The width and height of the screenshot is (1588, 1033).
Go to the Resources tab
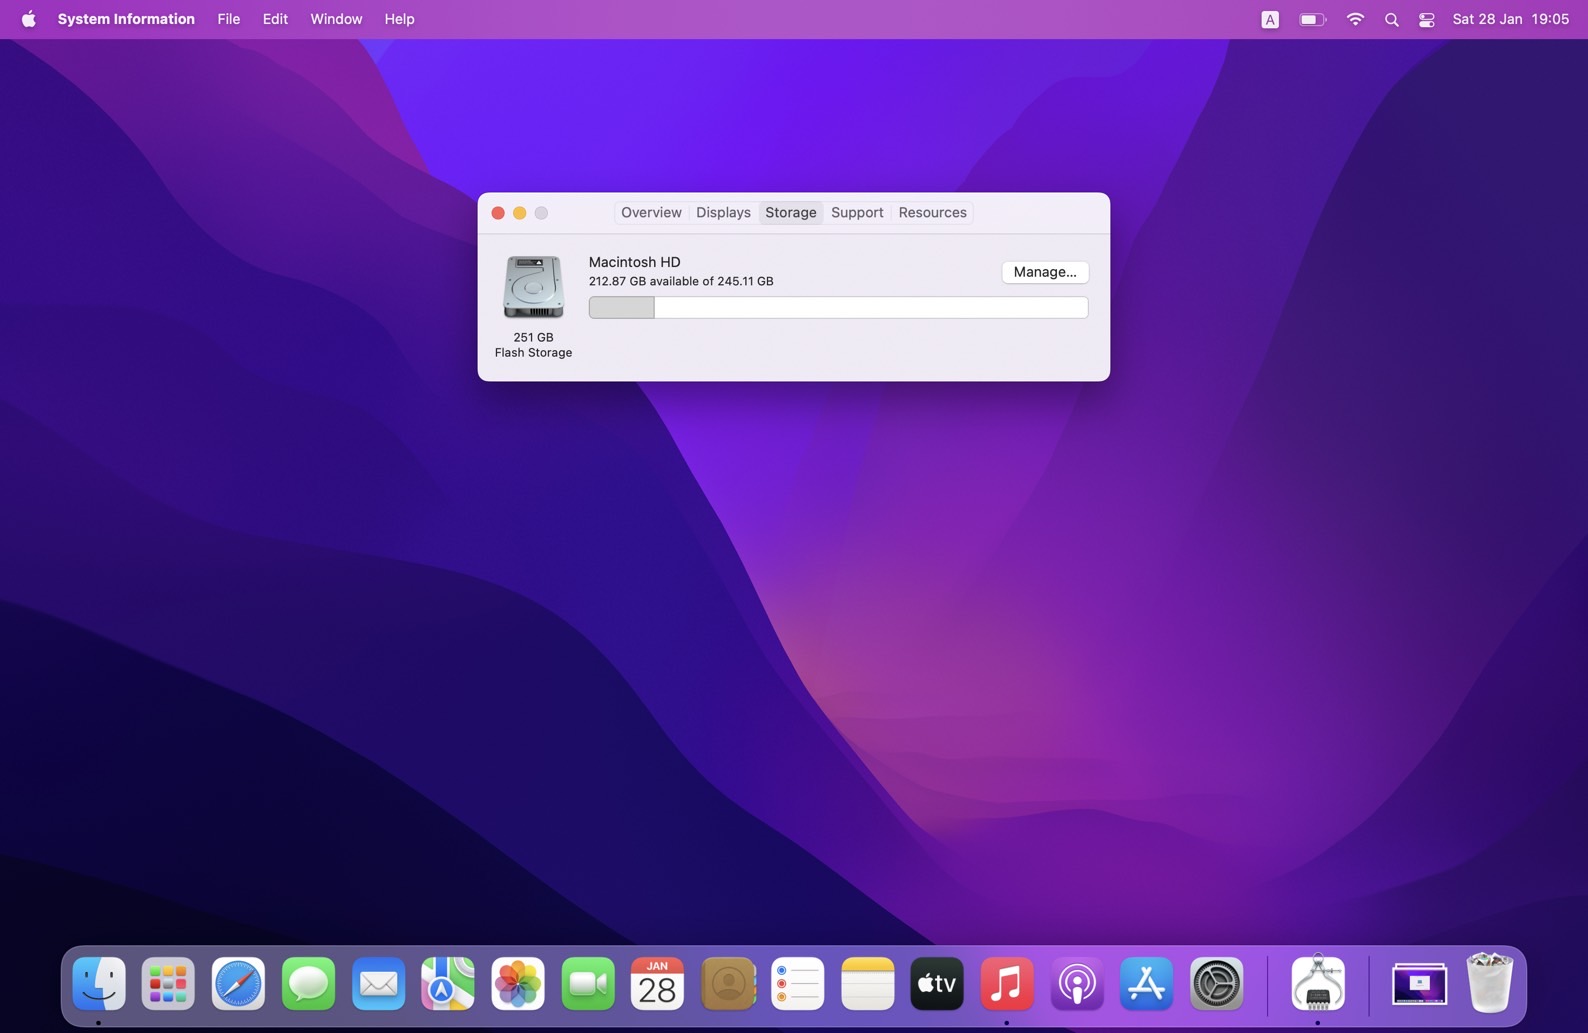(x=932, y=212)
